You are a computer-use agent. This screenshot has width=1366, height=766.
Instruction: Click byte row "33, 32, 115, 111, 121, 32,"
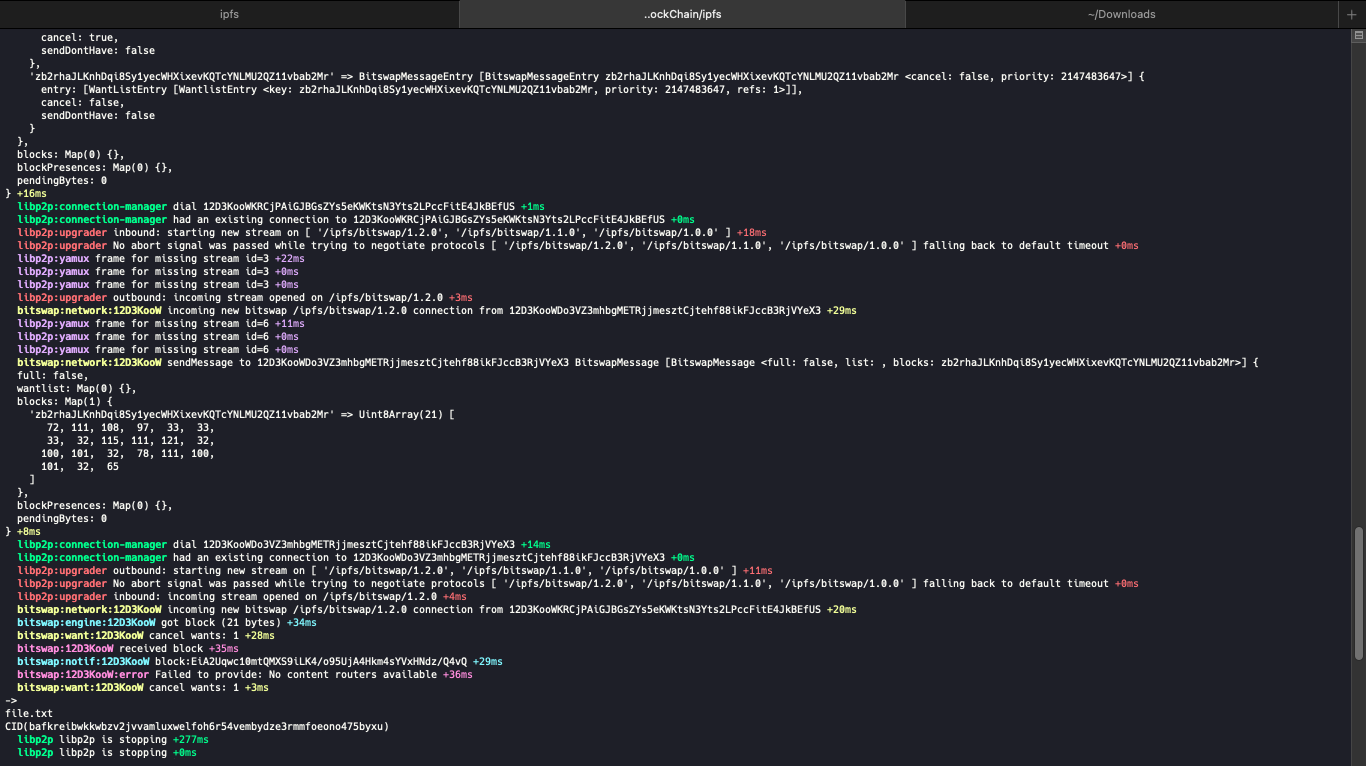130,440
